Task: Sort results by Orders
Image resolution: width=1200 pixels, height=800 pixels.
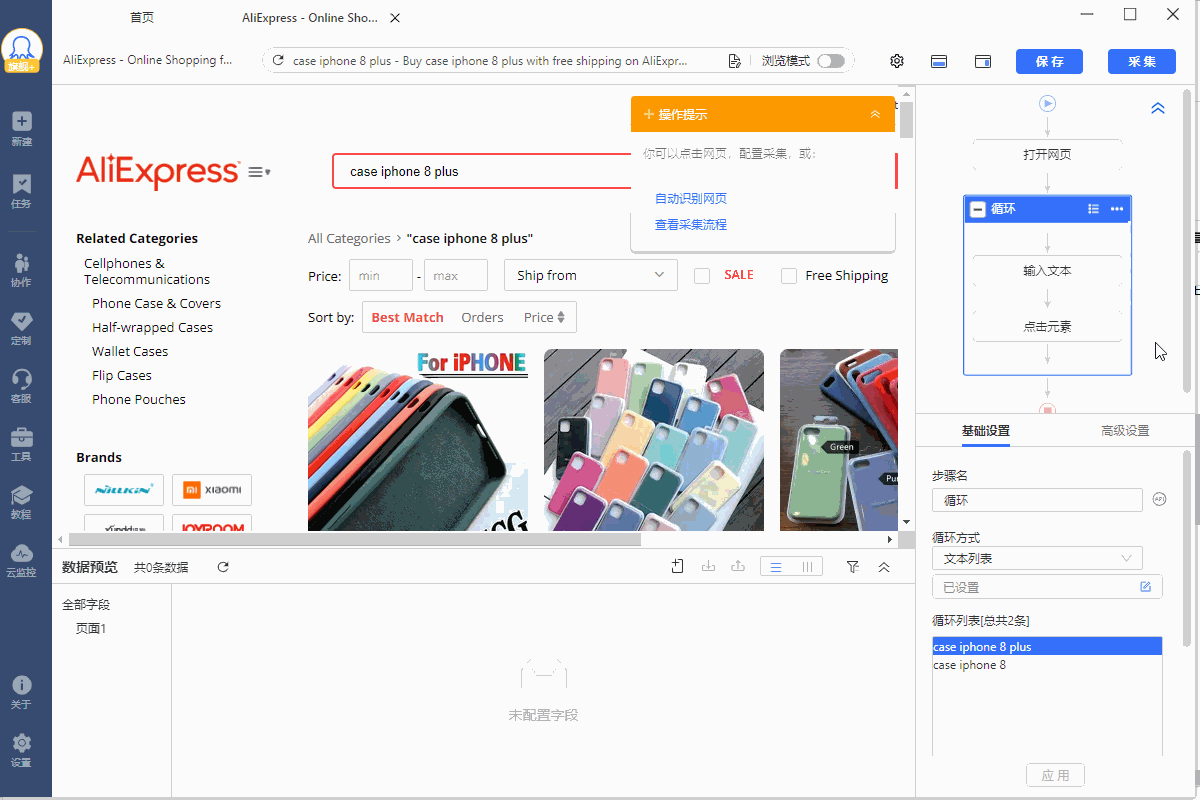Action: tap(482, 317)
